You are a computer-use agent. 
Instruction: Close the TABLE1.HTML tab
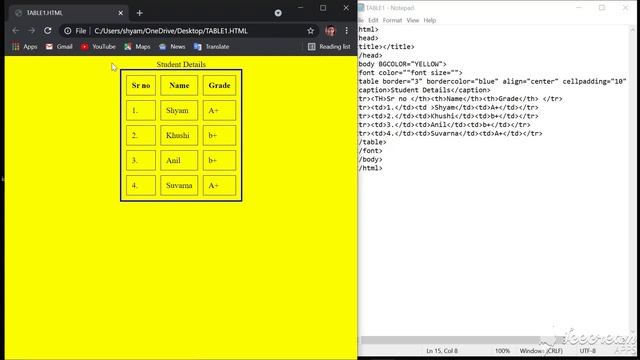click(120, 13)
